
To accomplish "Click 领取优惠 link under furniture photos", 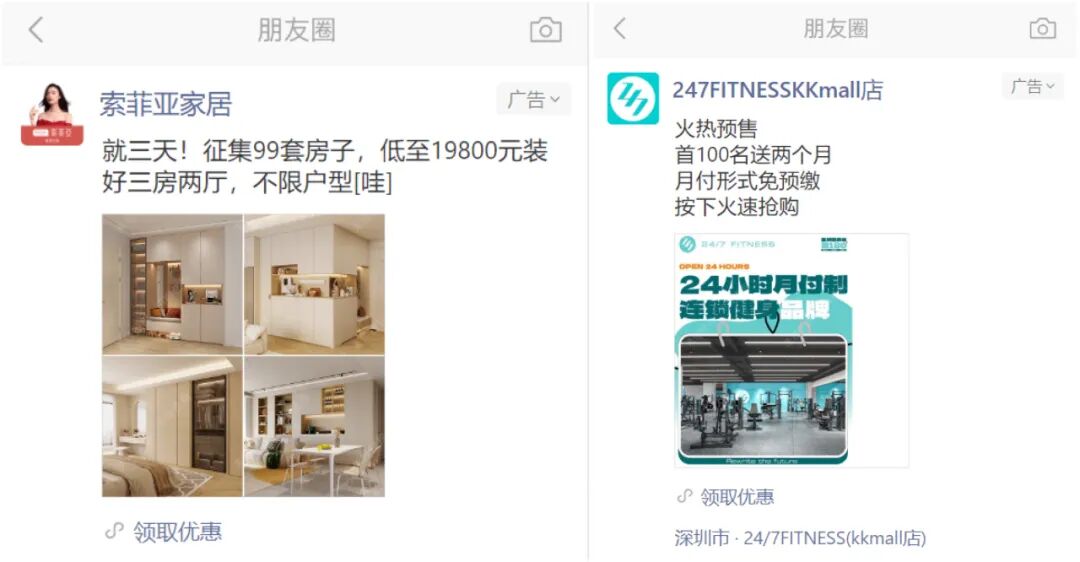I will click(x=177, y=532).
